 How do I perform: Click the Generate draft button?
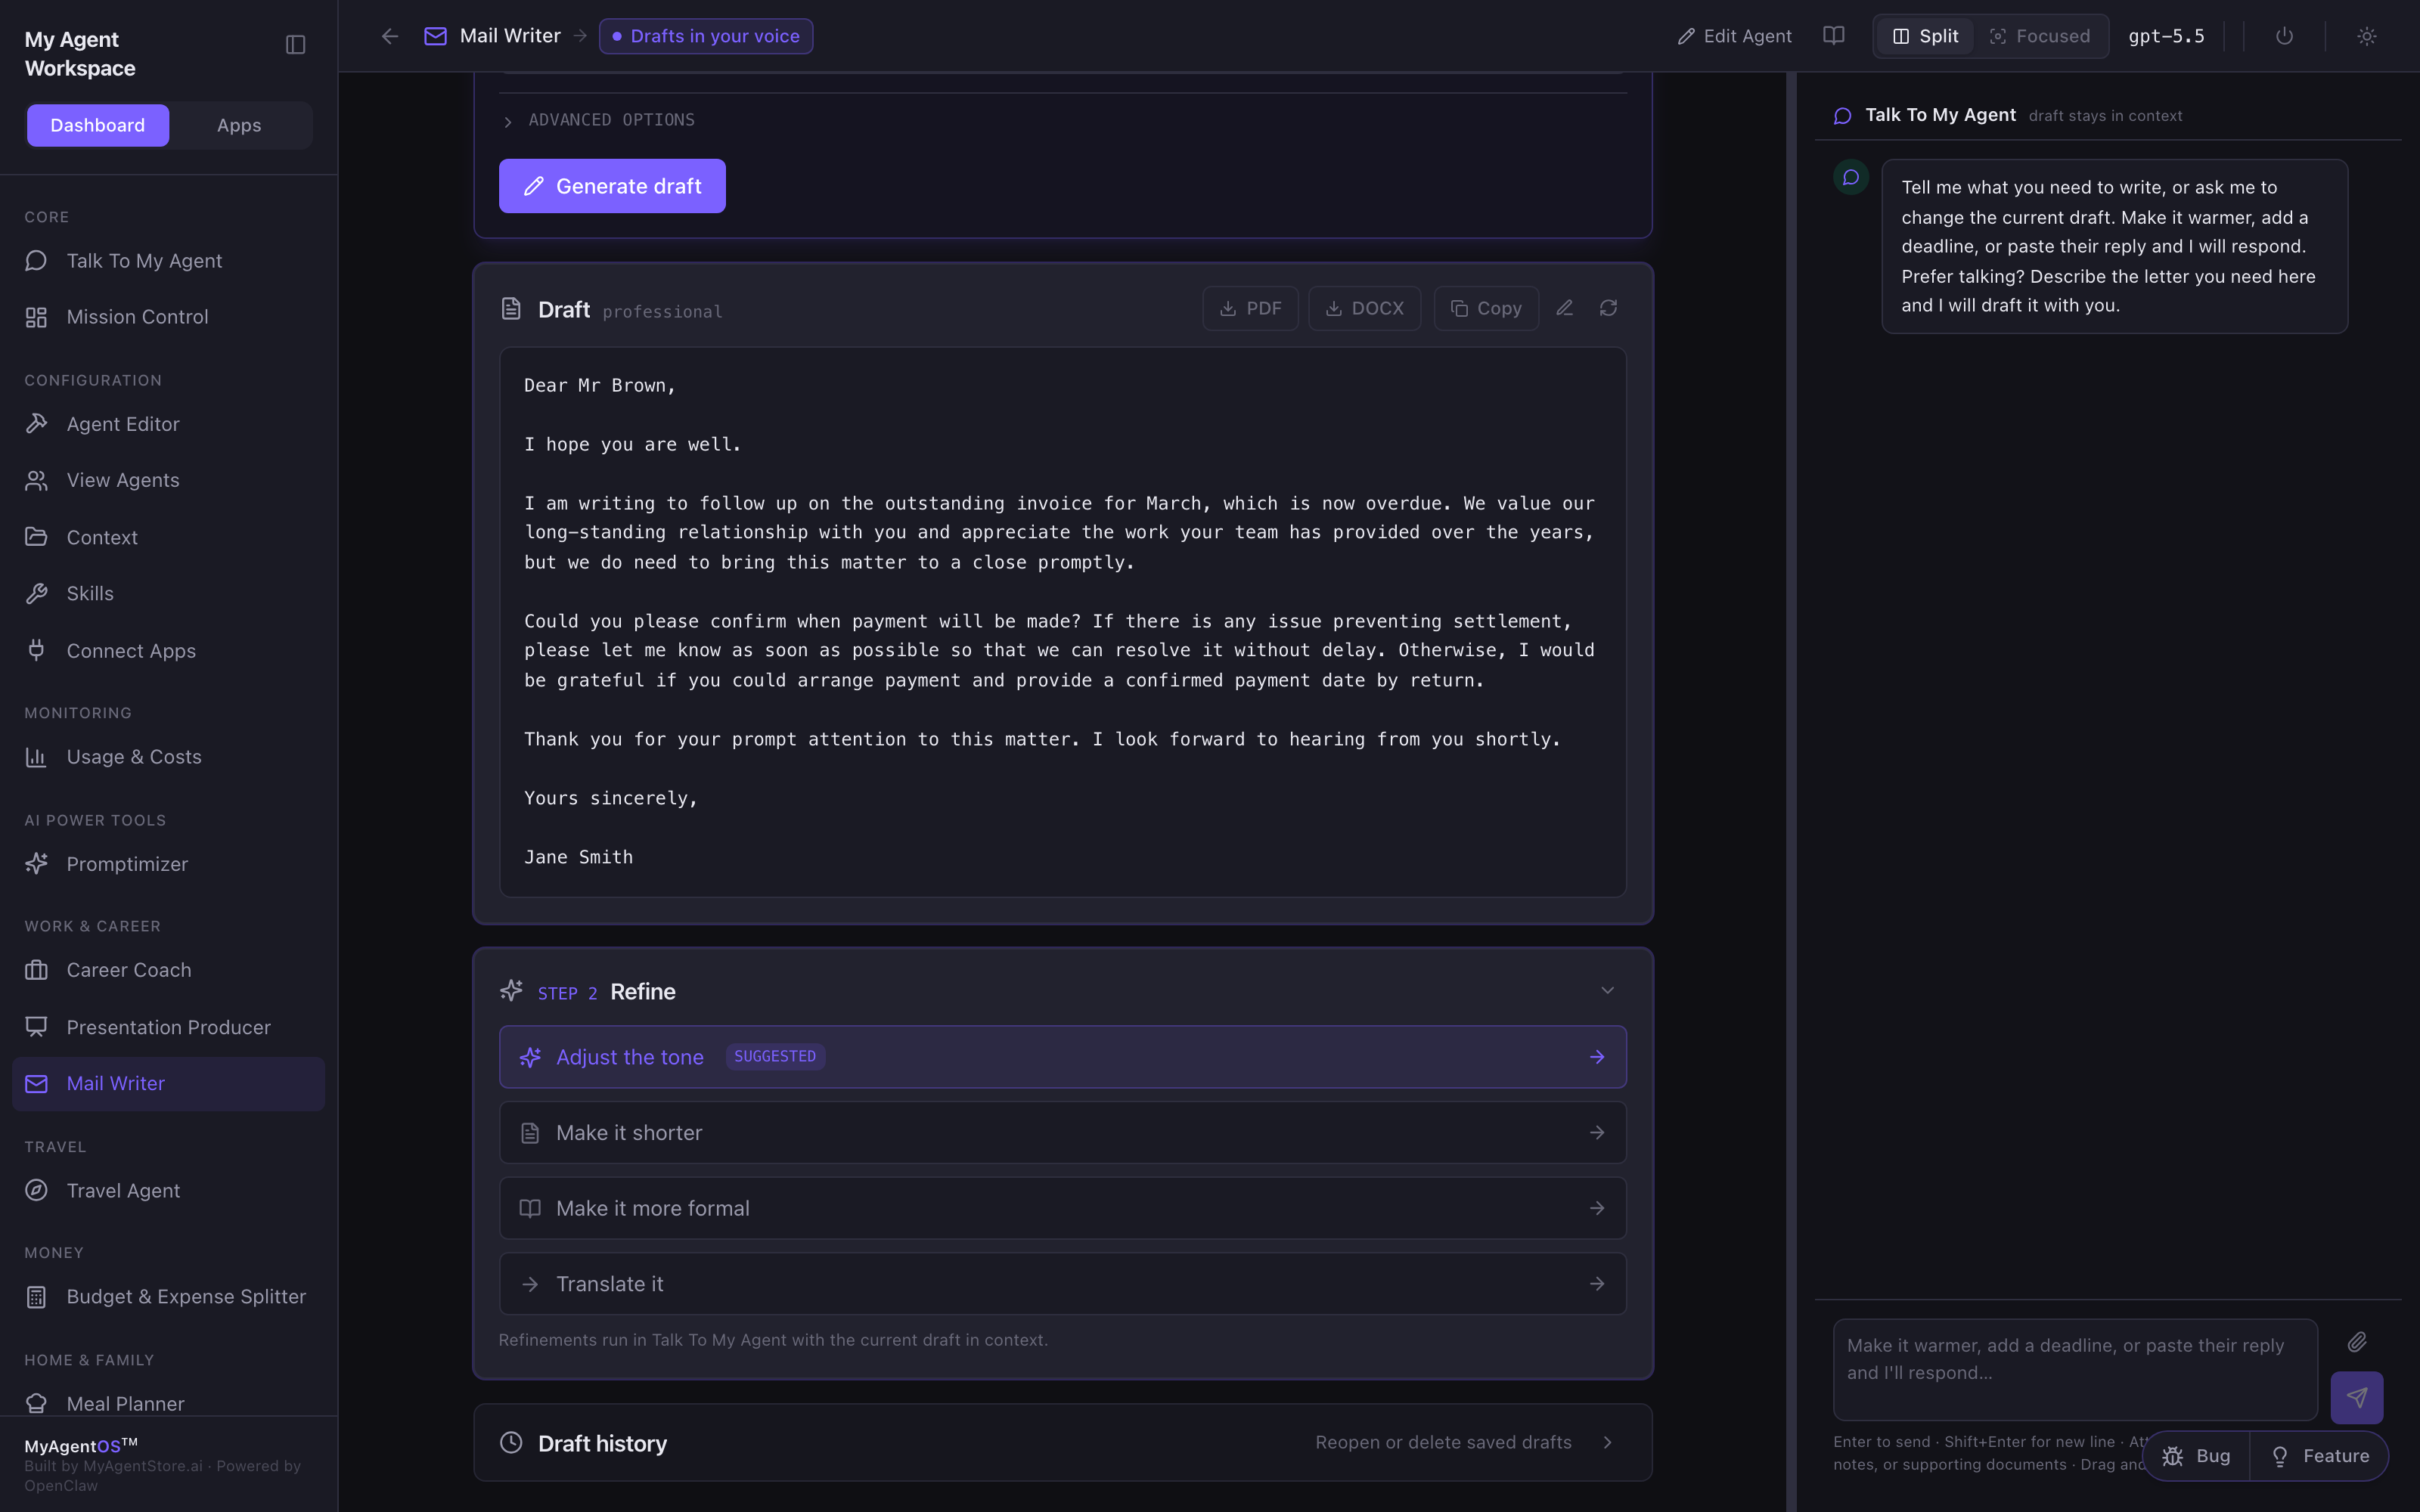pyautogui.click(x=612, y=186)
